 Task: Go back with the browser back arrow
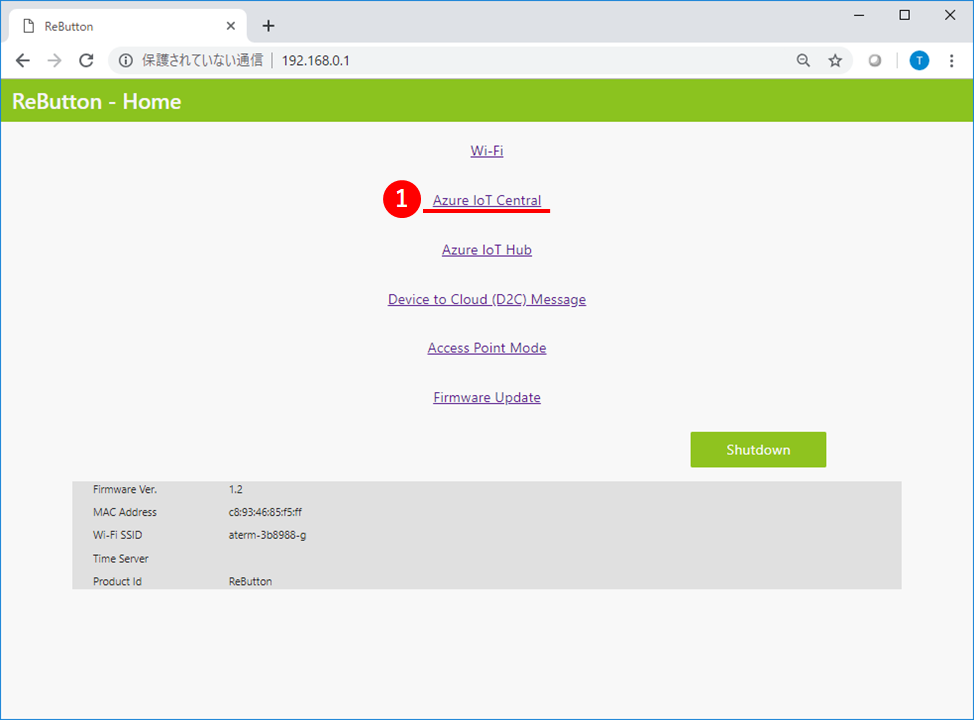[x=23, y=60]
